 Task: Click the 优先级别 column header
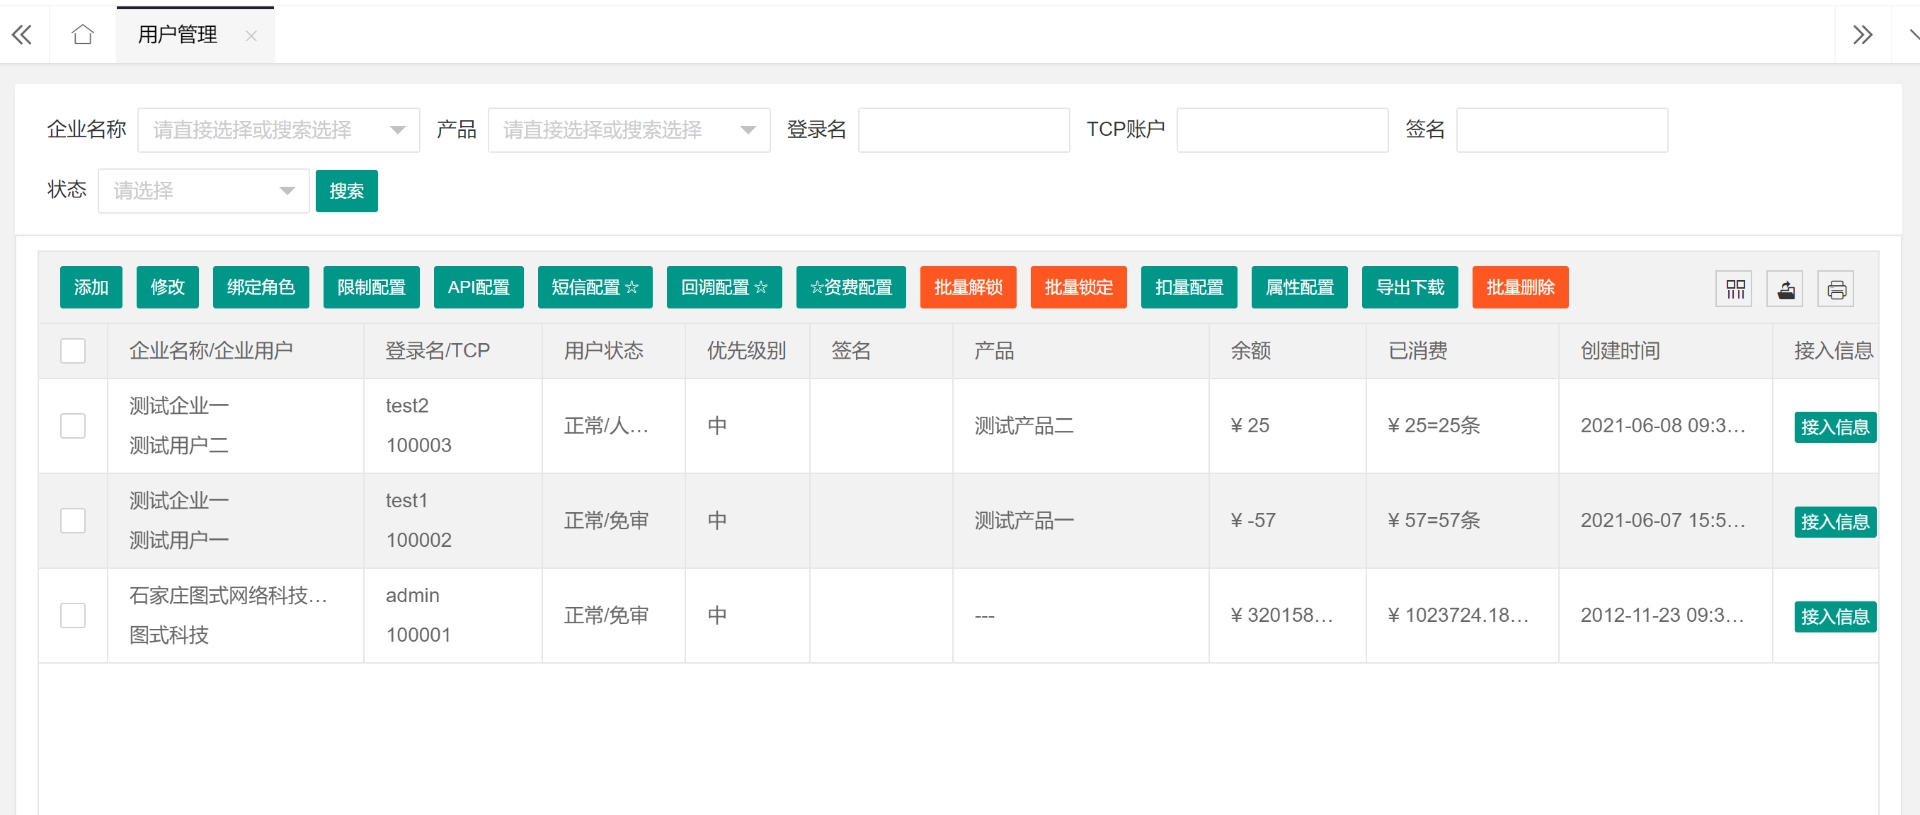tap(746, 351)
